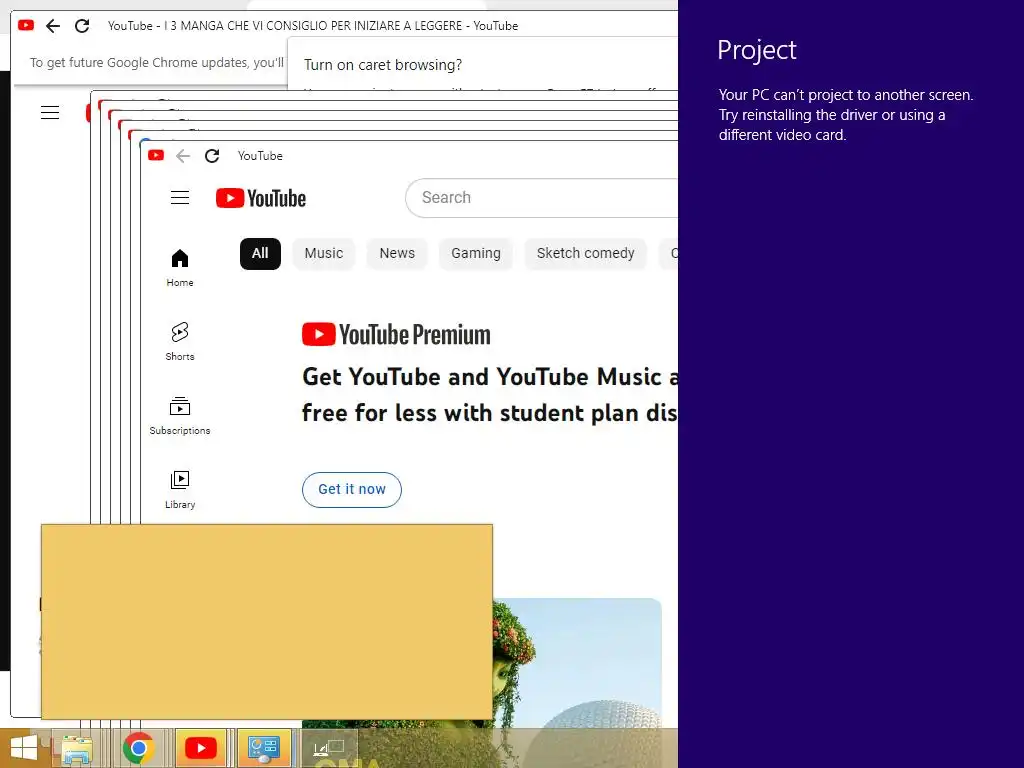This screenshot has width=1024, height=768.
Task: Open the hamburger menu in the rear YouTube window
Action: [x=50, y=113]
